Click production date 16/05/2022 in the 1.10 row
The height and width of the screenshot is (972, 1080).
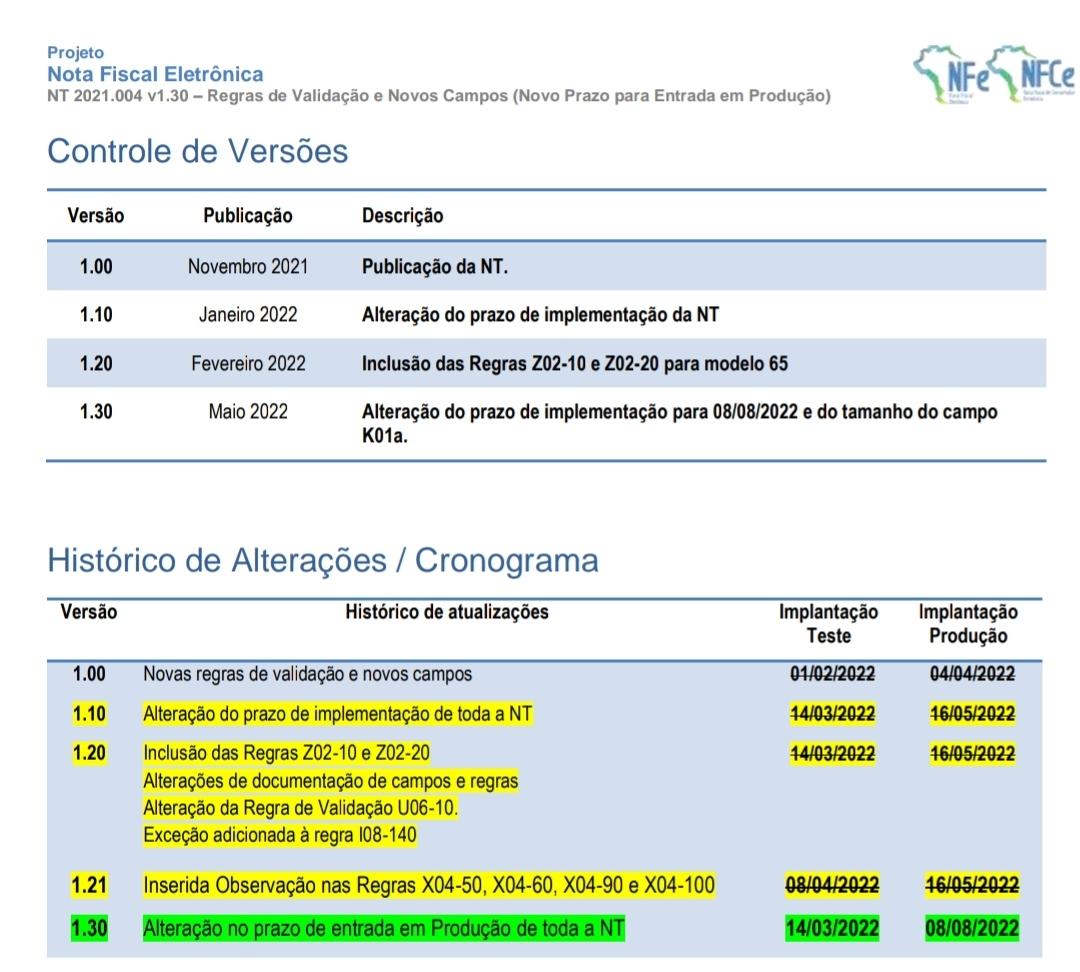click(x=973, y=714)
